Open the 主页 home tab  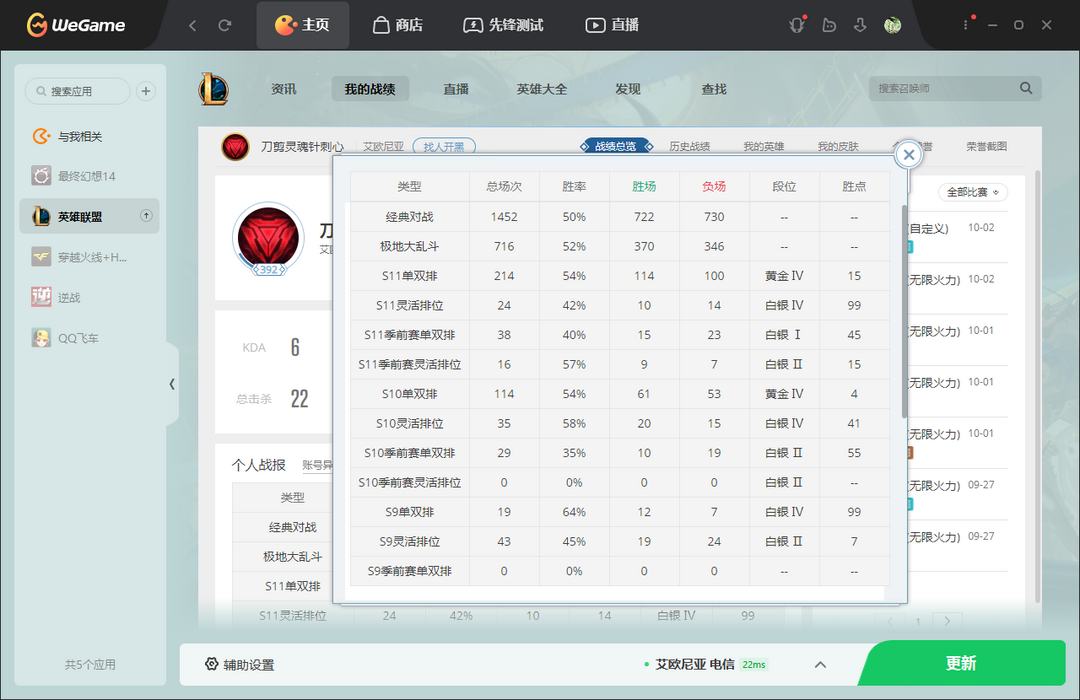302,25
